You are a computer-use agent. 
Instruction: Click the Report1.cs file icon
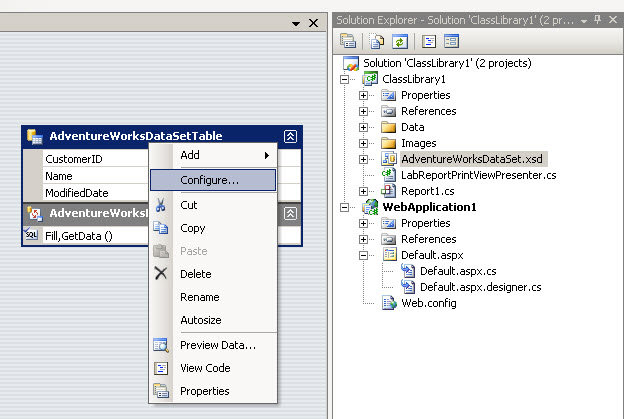tap(388, 191)
